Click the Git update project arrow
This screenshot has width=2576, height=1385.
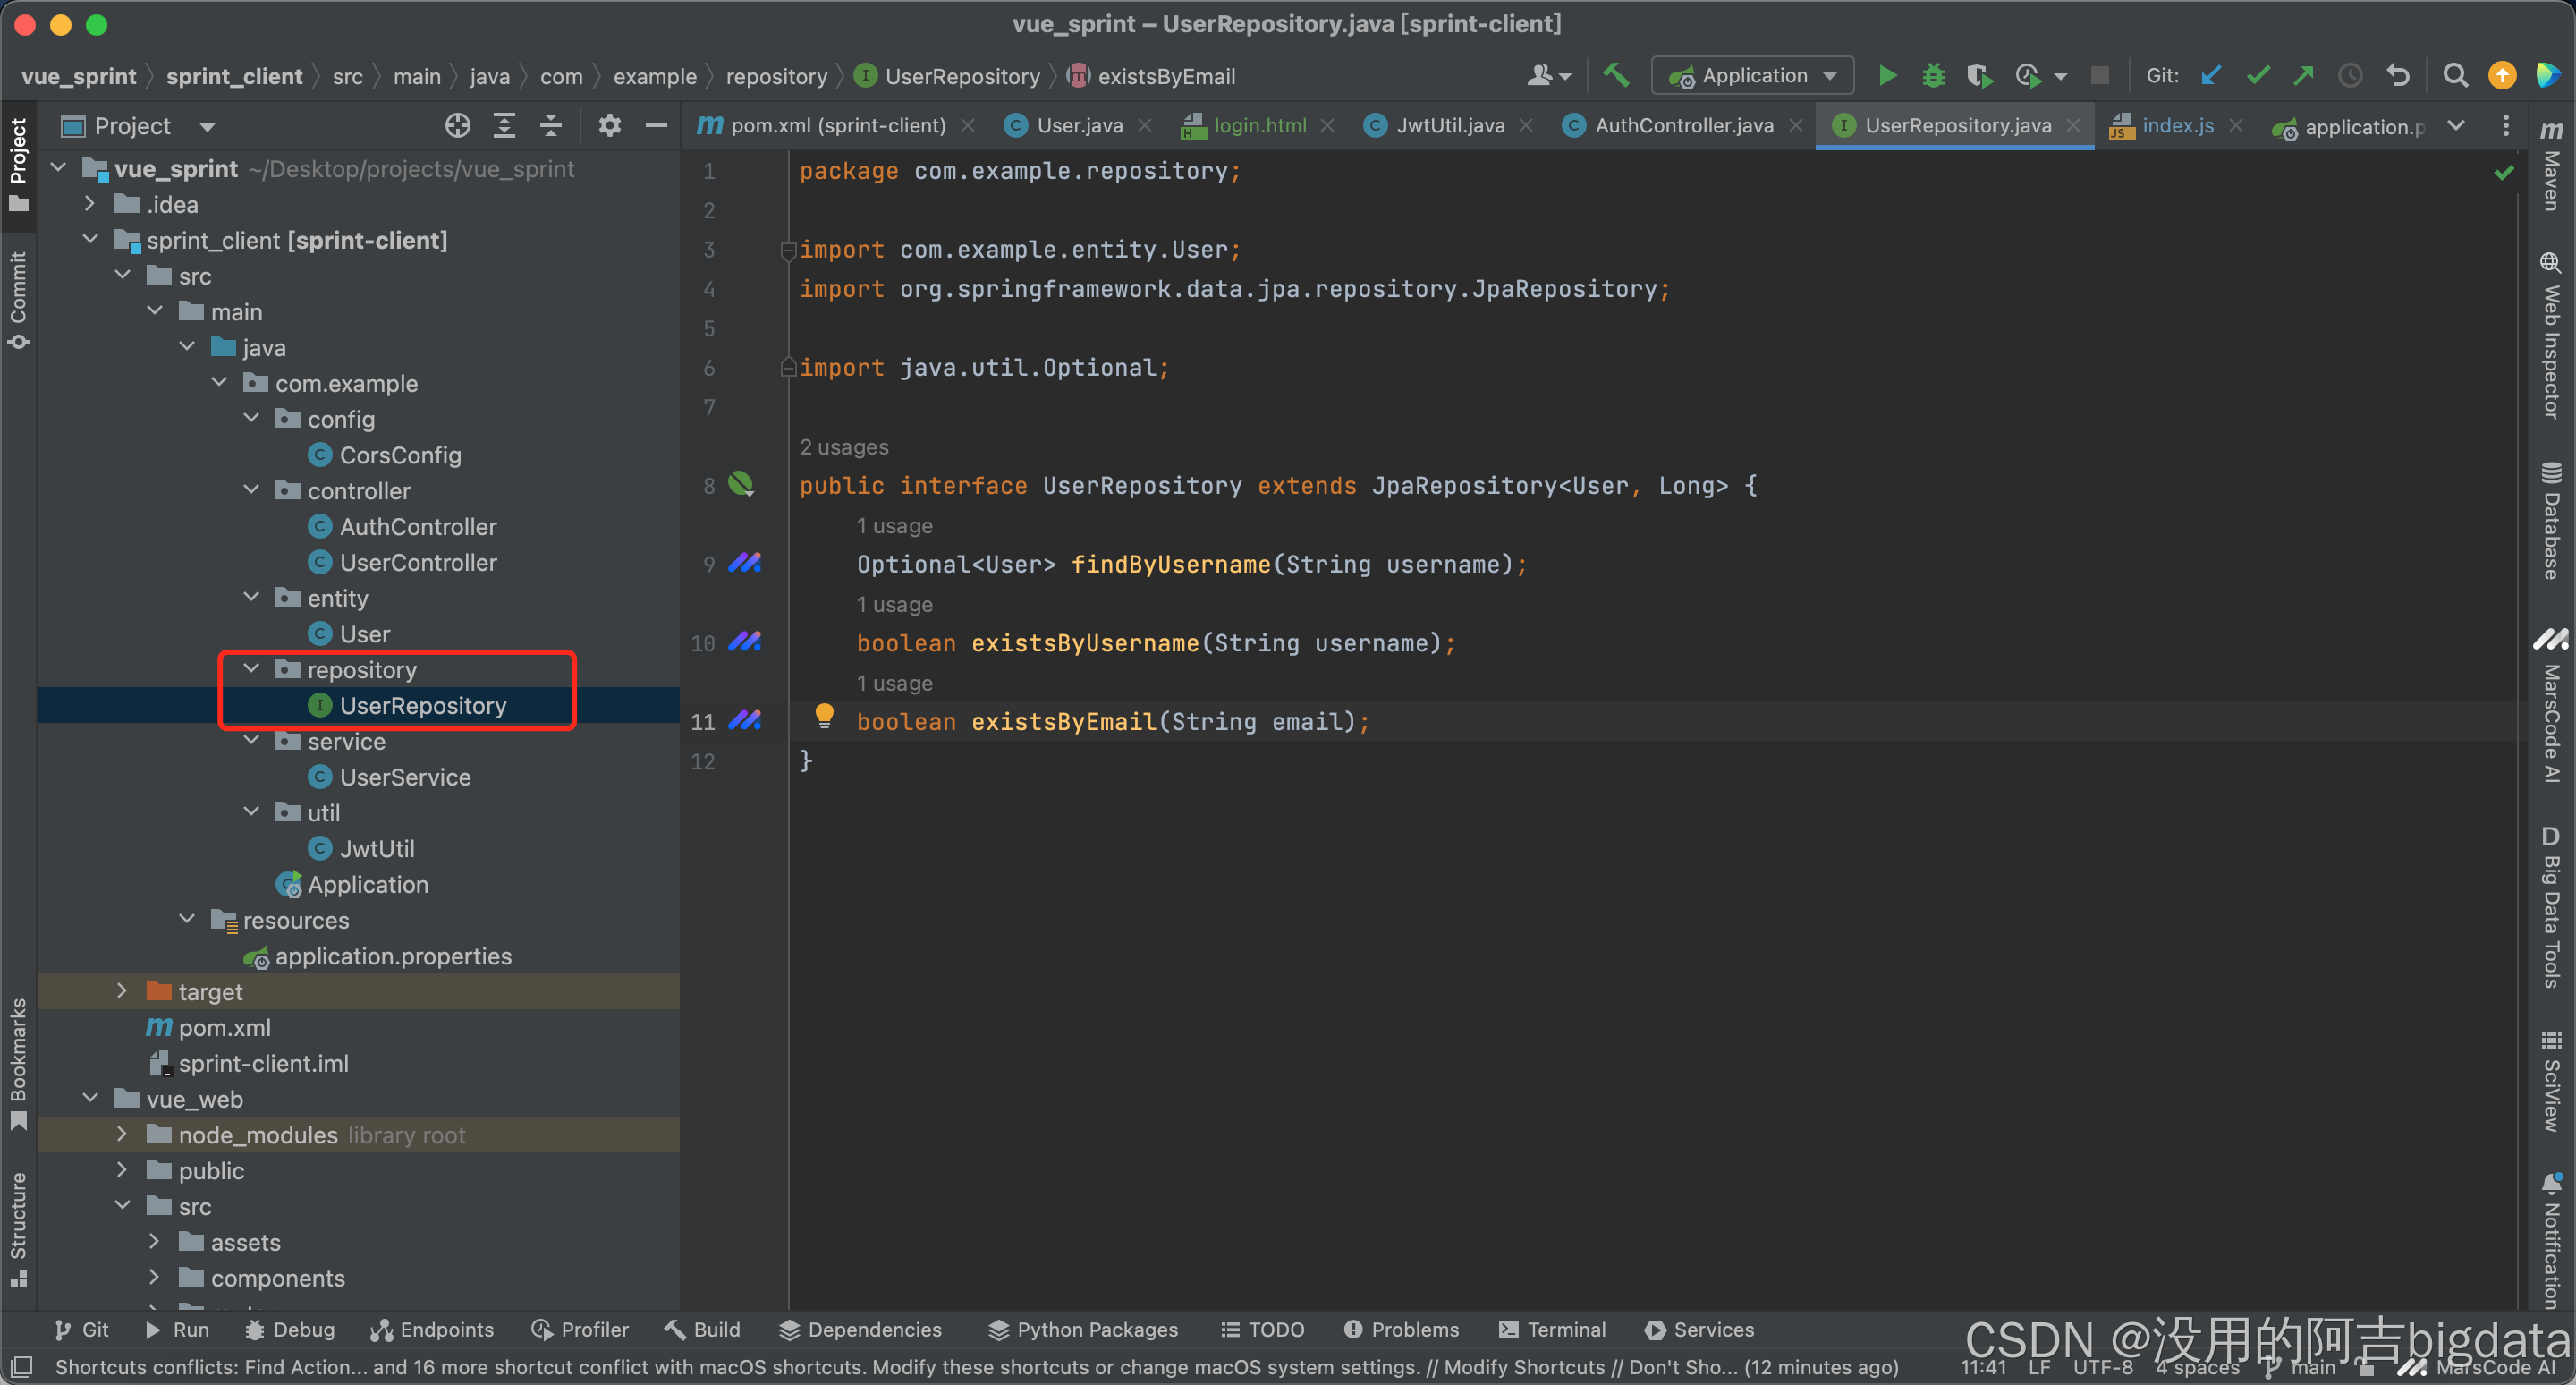click(2211, 76)
